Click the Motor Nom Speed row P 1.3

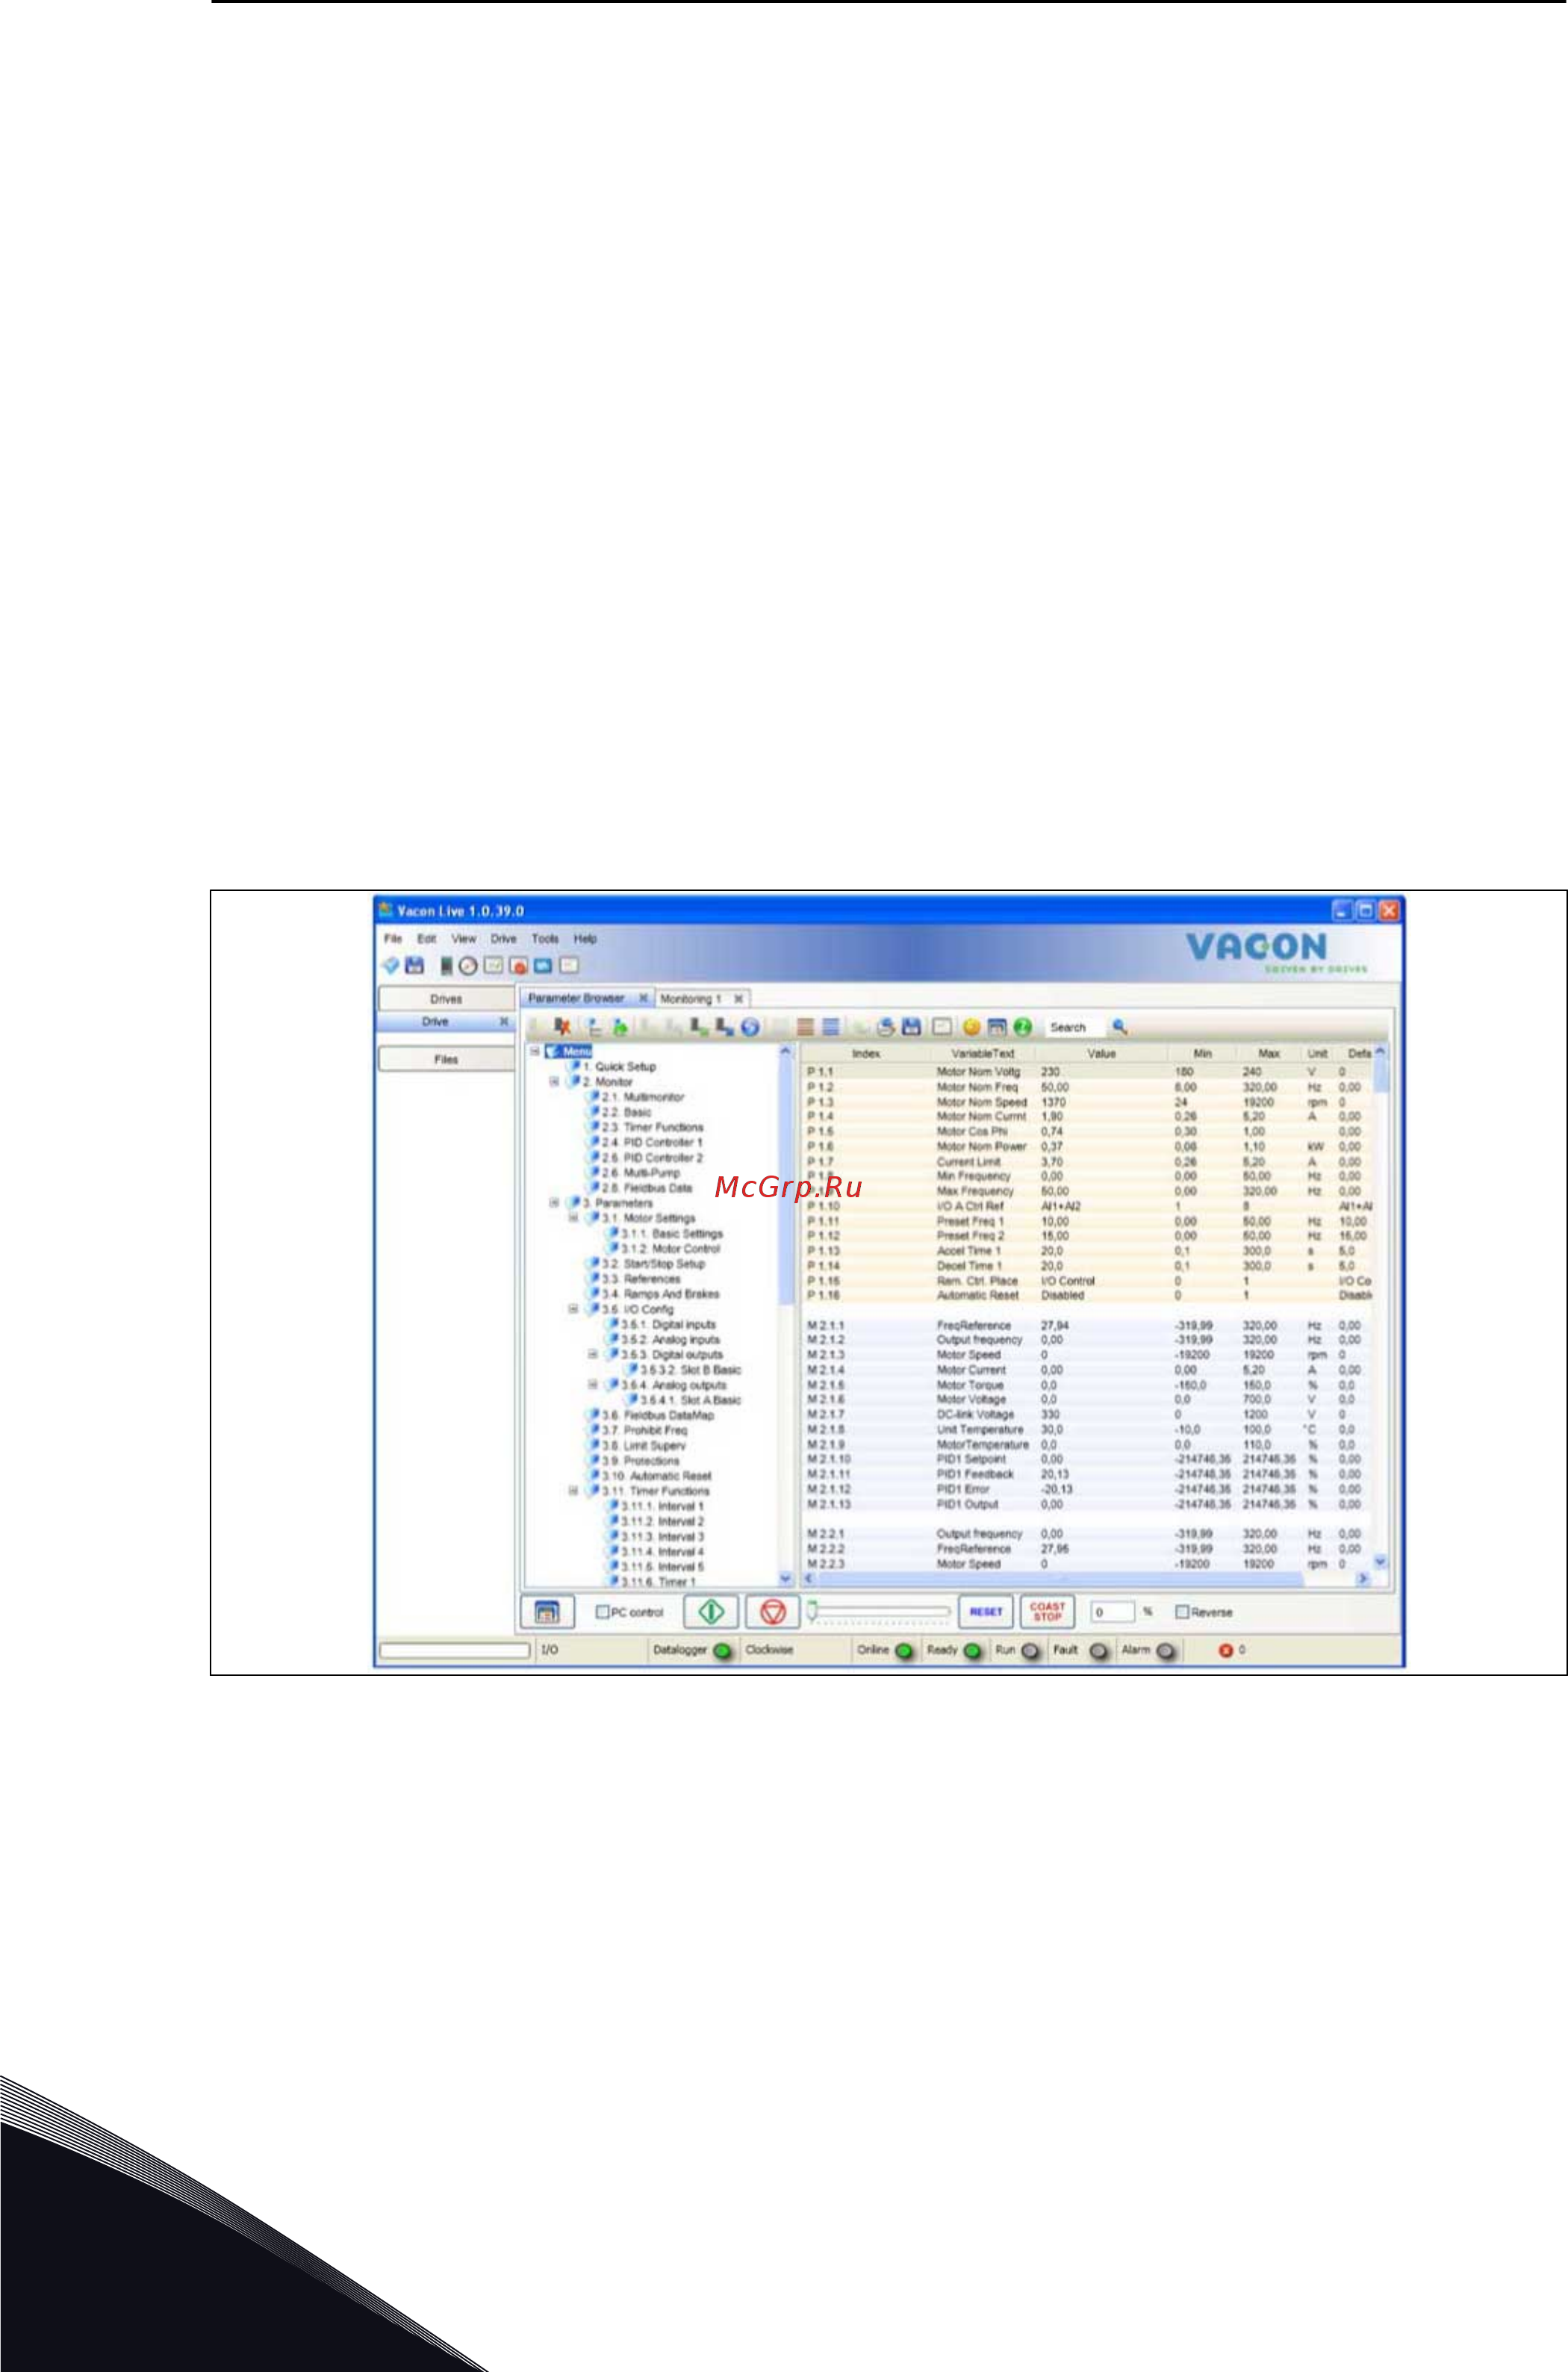tap(1088, 1102)
